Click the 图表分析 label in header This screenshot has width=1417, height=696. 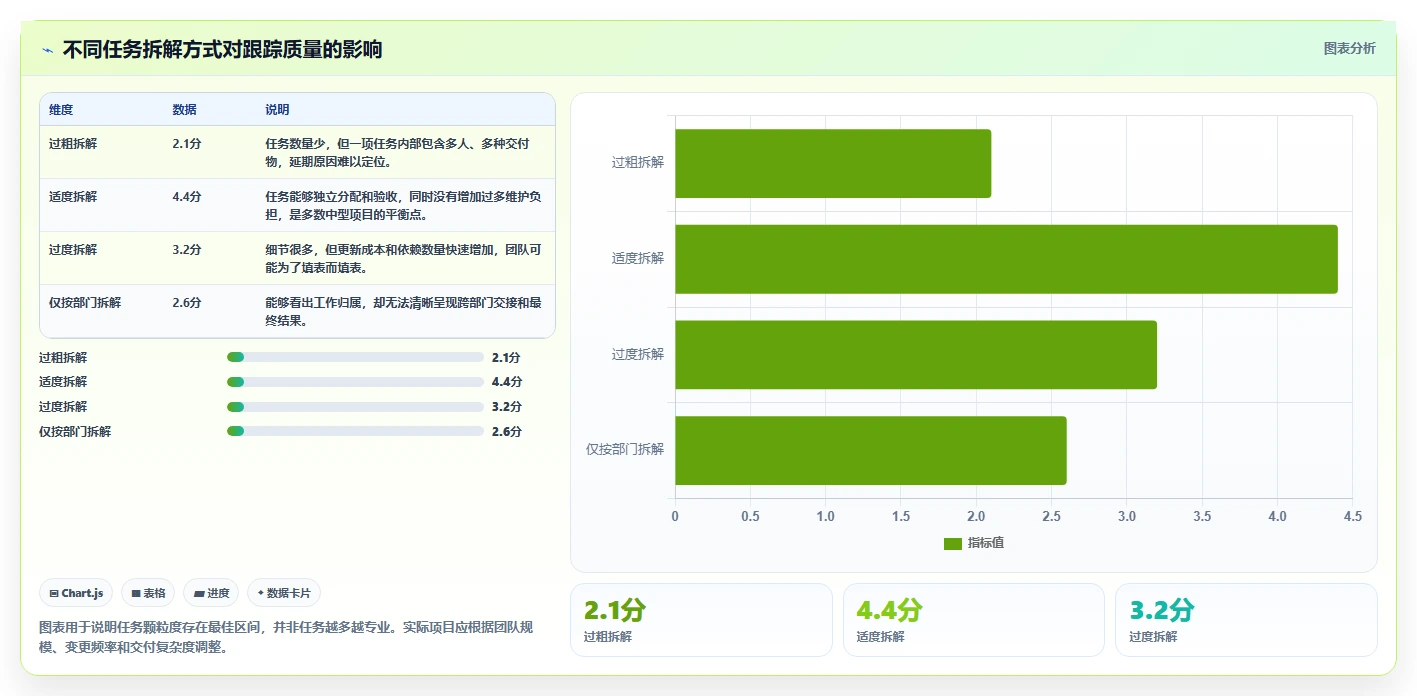click(x=1349, y=48)
